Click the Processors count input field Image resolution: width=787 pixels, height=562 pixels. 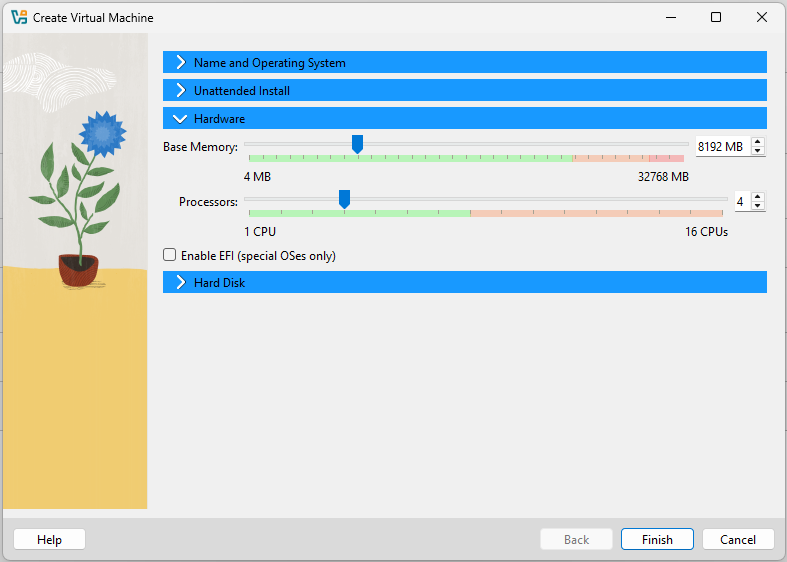(x=742, y=202)
